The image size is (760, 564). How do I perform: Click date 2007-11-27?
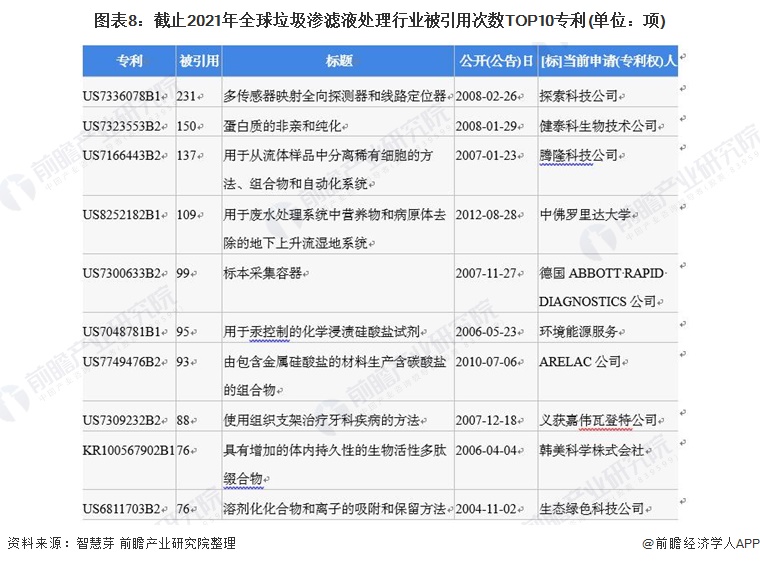[486, 273]
